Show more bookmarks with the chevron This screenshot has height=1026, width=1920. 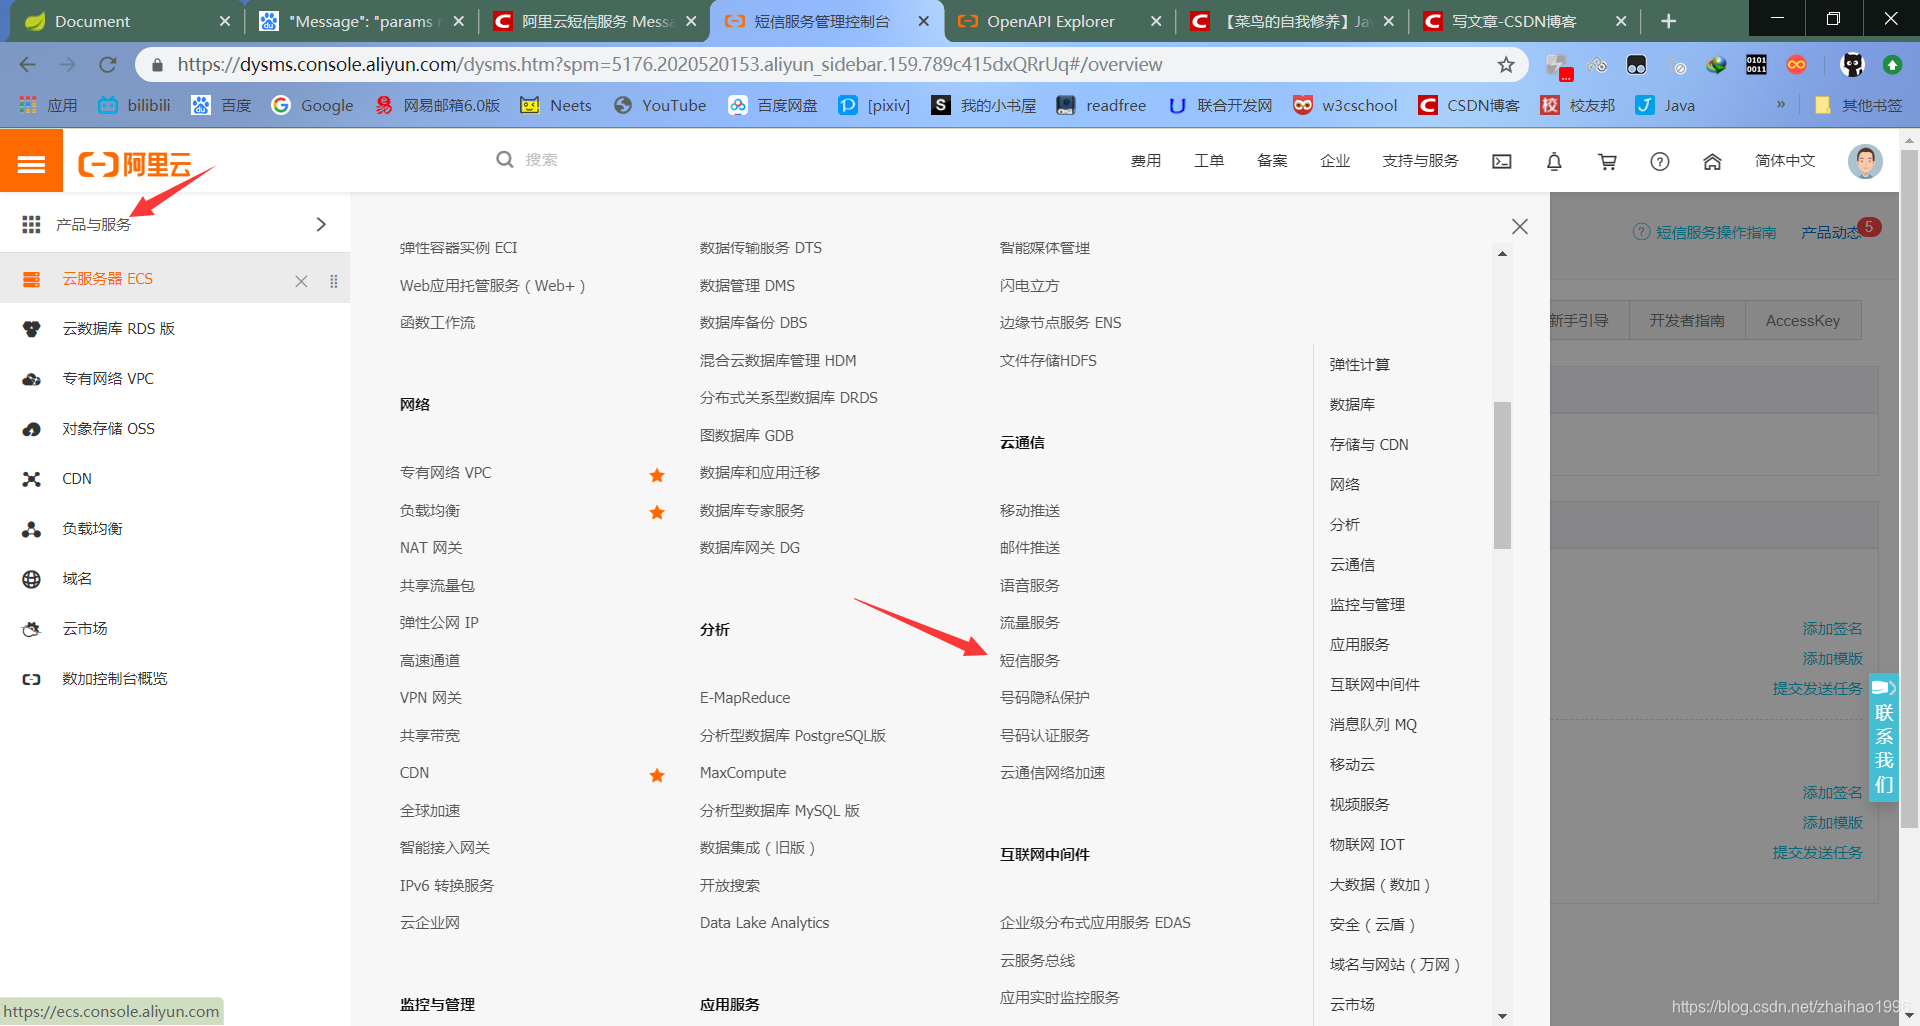click(1781, 104)
